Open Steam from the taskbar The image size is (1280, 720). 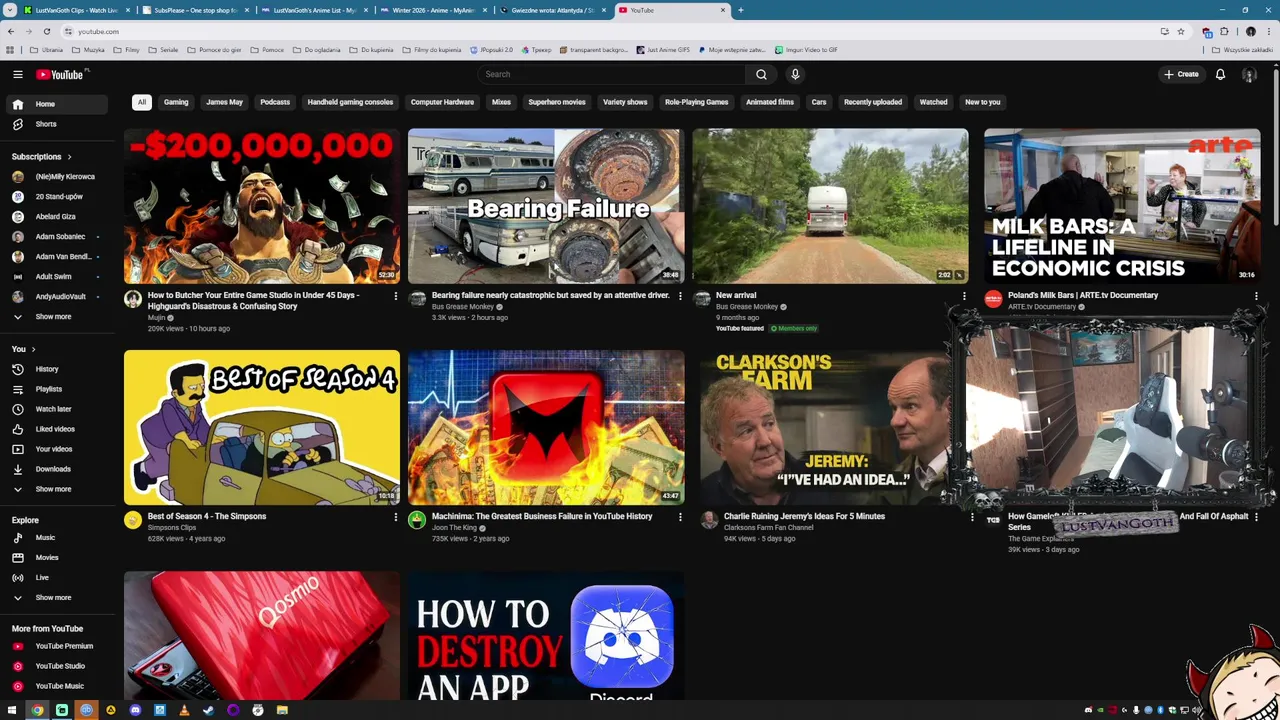[x=208, y=710]
